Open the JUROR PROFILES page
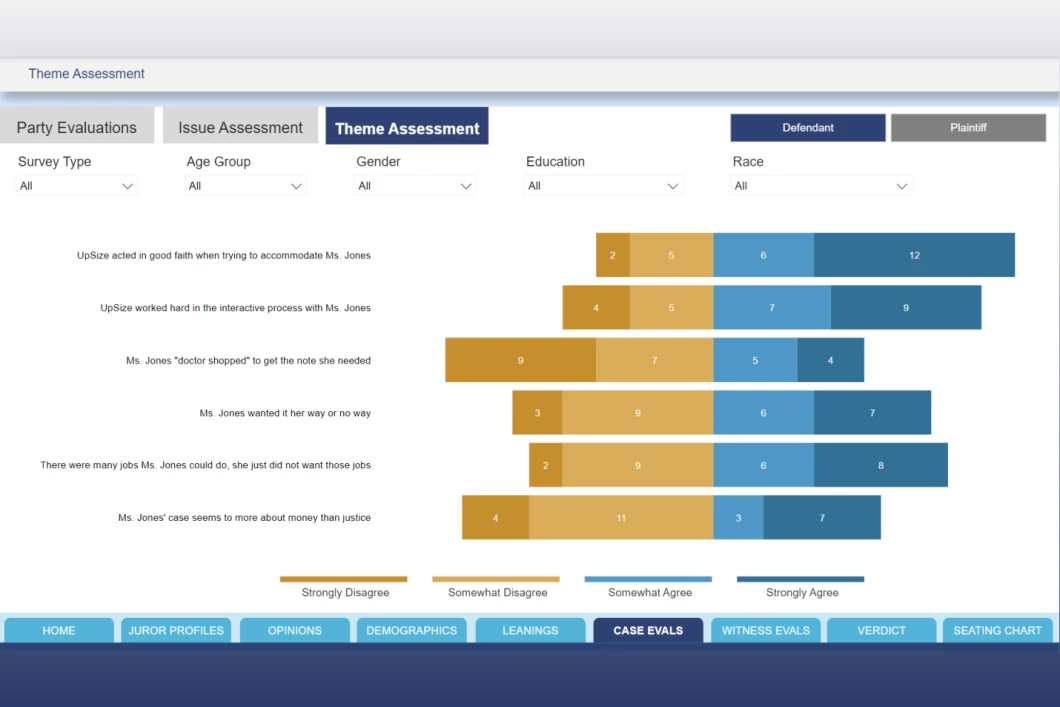Image resolution: width=1060 pixels, height=707 pixels. [176, 630]
